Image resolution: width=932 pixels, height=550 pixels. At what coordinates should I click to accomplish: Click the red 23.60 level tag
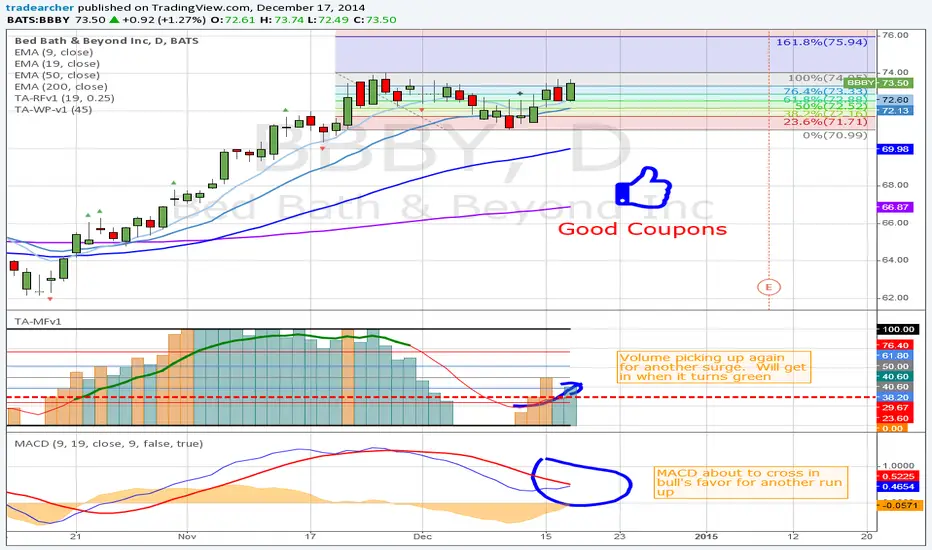895,418
